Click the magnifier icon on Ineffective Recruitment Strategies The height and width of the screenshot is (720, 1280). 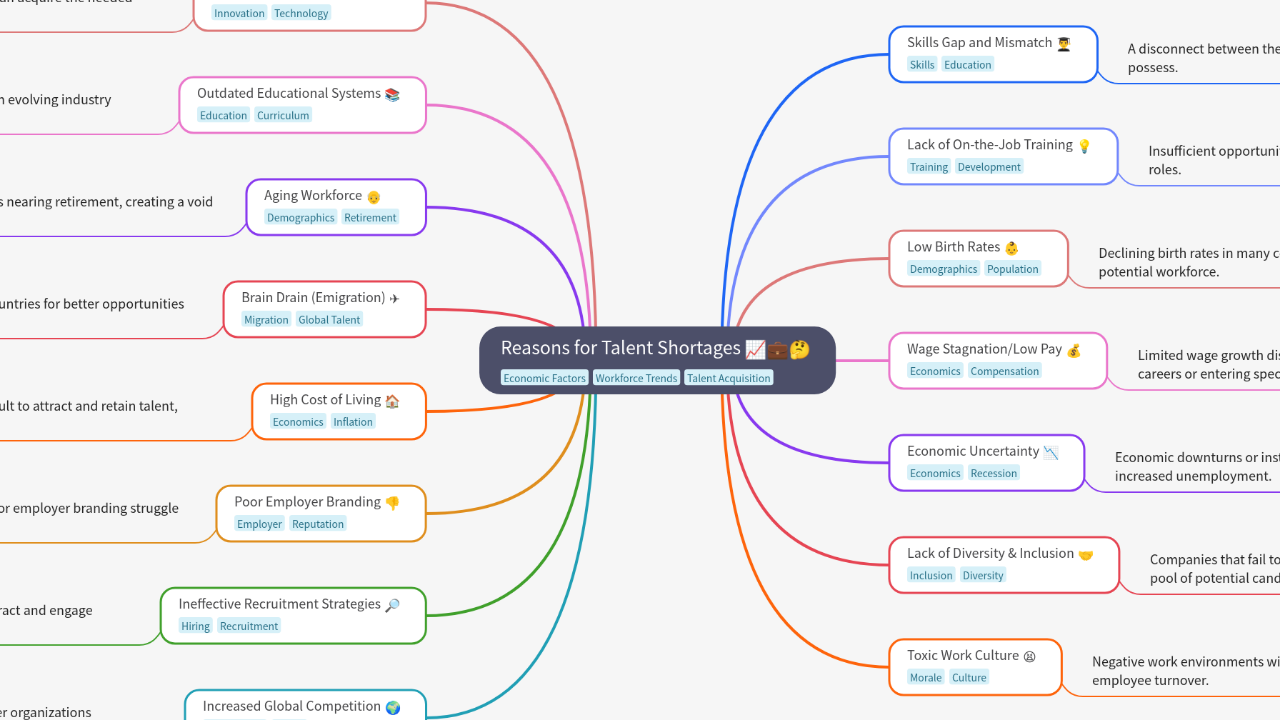tap(392, 604)
